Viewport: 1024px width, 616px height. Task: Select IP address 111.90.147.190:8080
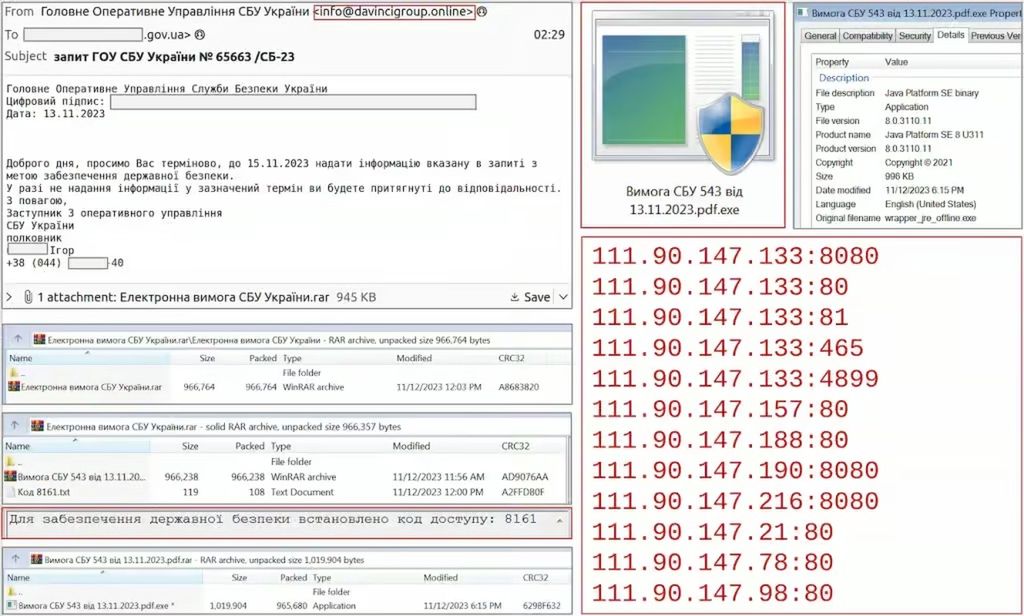[x=735, y=470]
